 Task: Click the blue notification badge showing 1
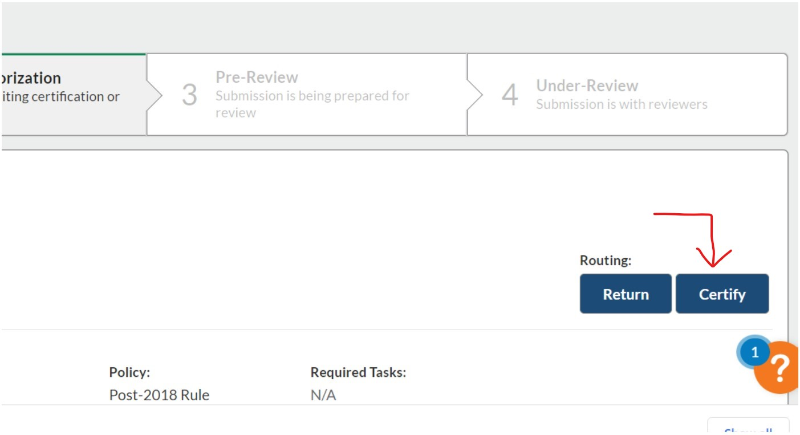(755, 352)
